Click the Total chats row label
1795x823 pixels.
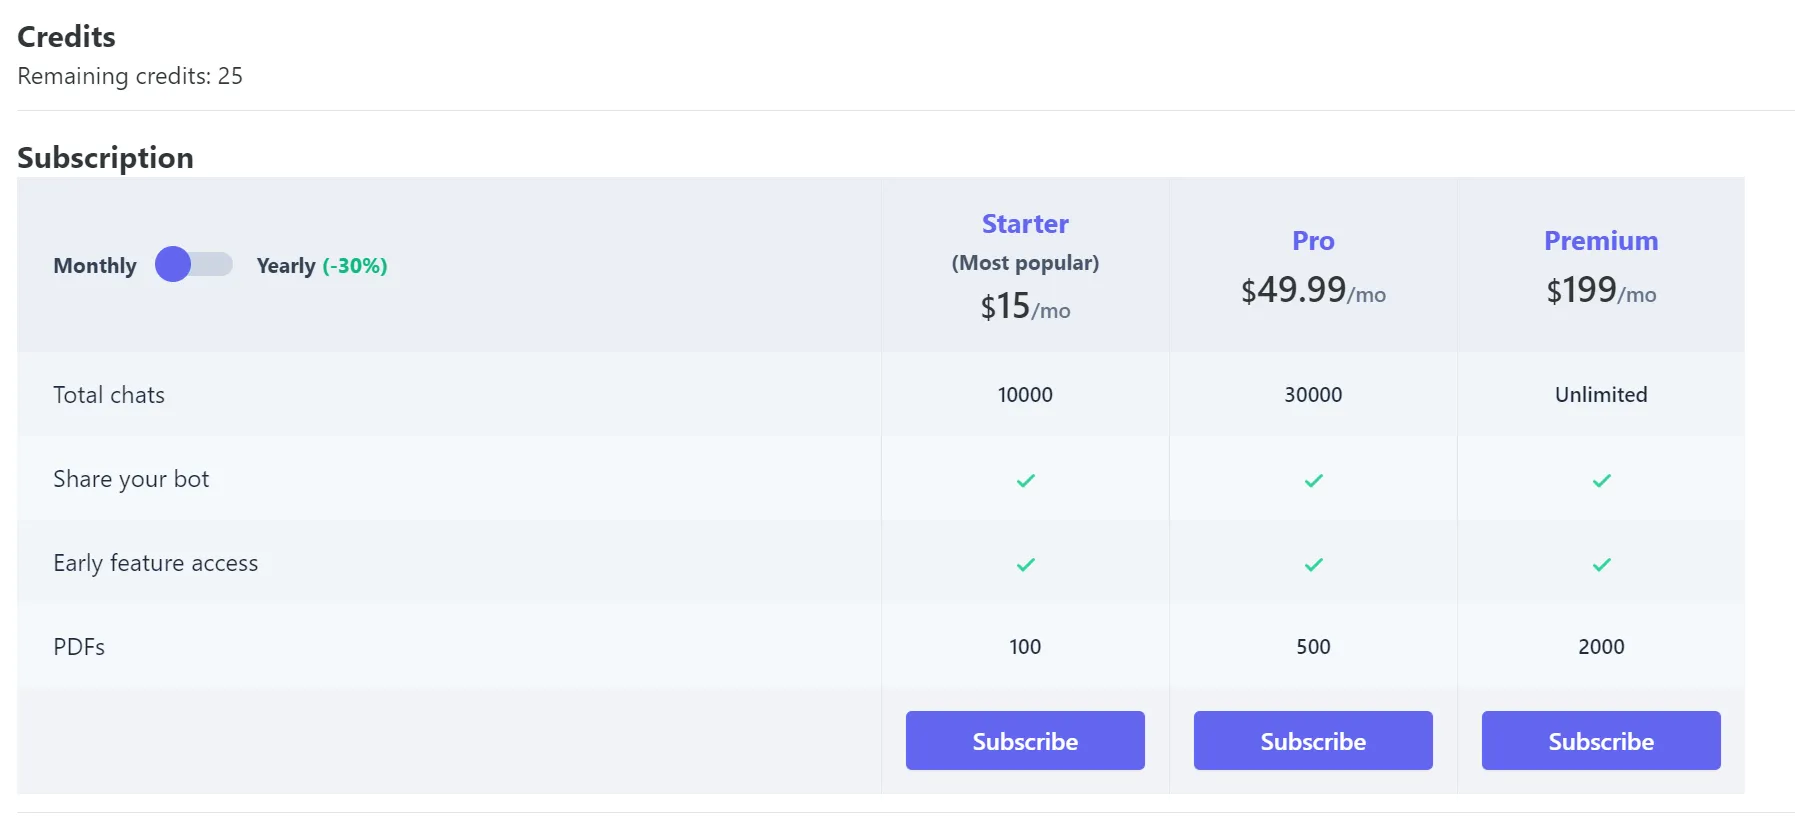click(109, 395)
